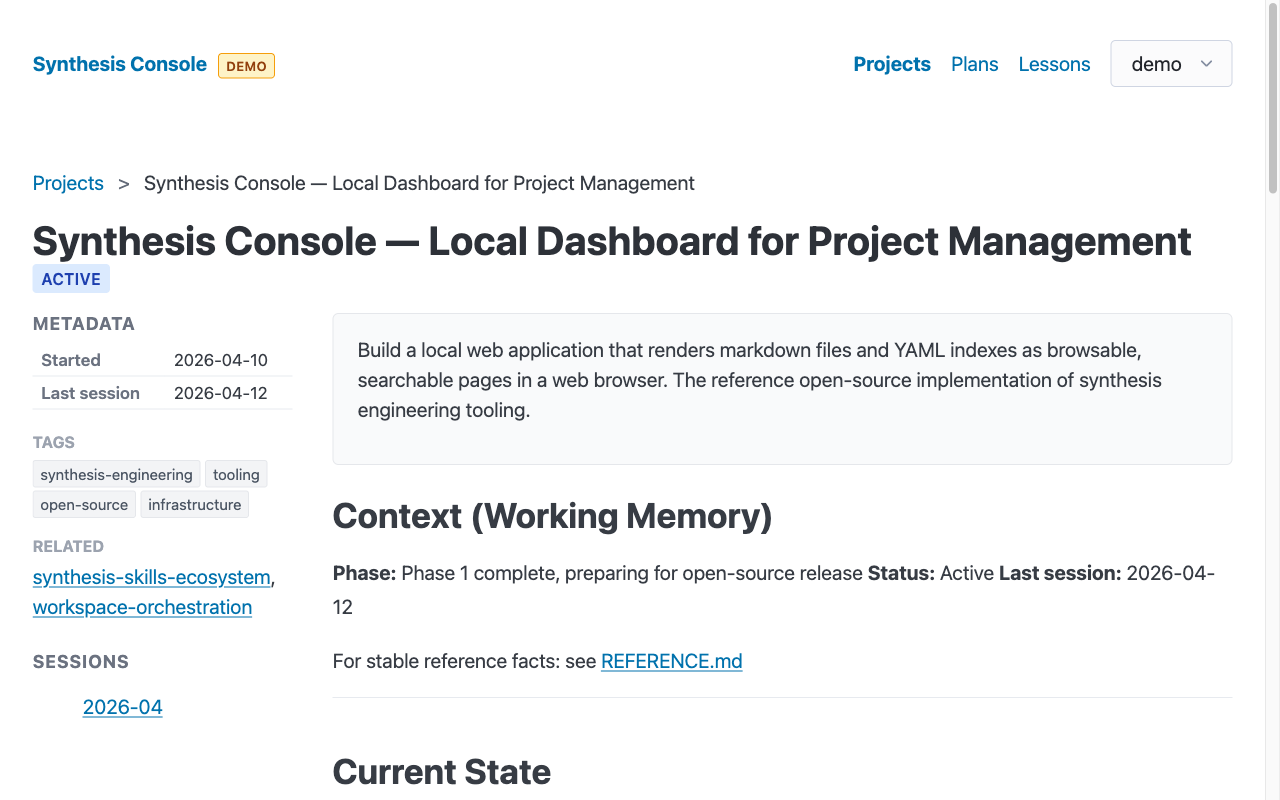Click the Synthesis Console logo
The width and height of the screenshot is (1280, 800).
(x=119, y=64)
